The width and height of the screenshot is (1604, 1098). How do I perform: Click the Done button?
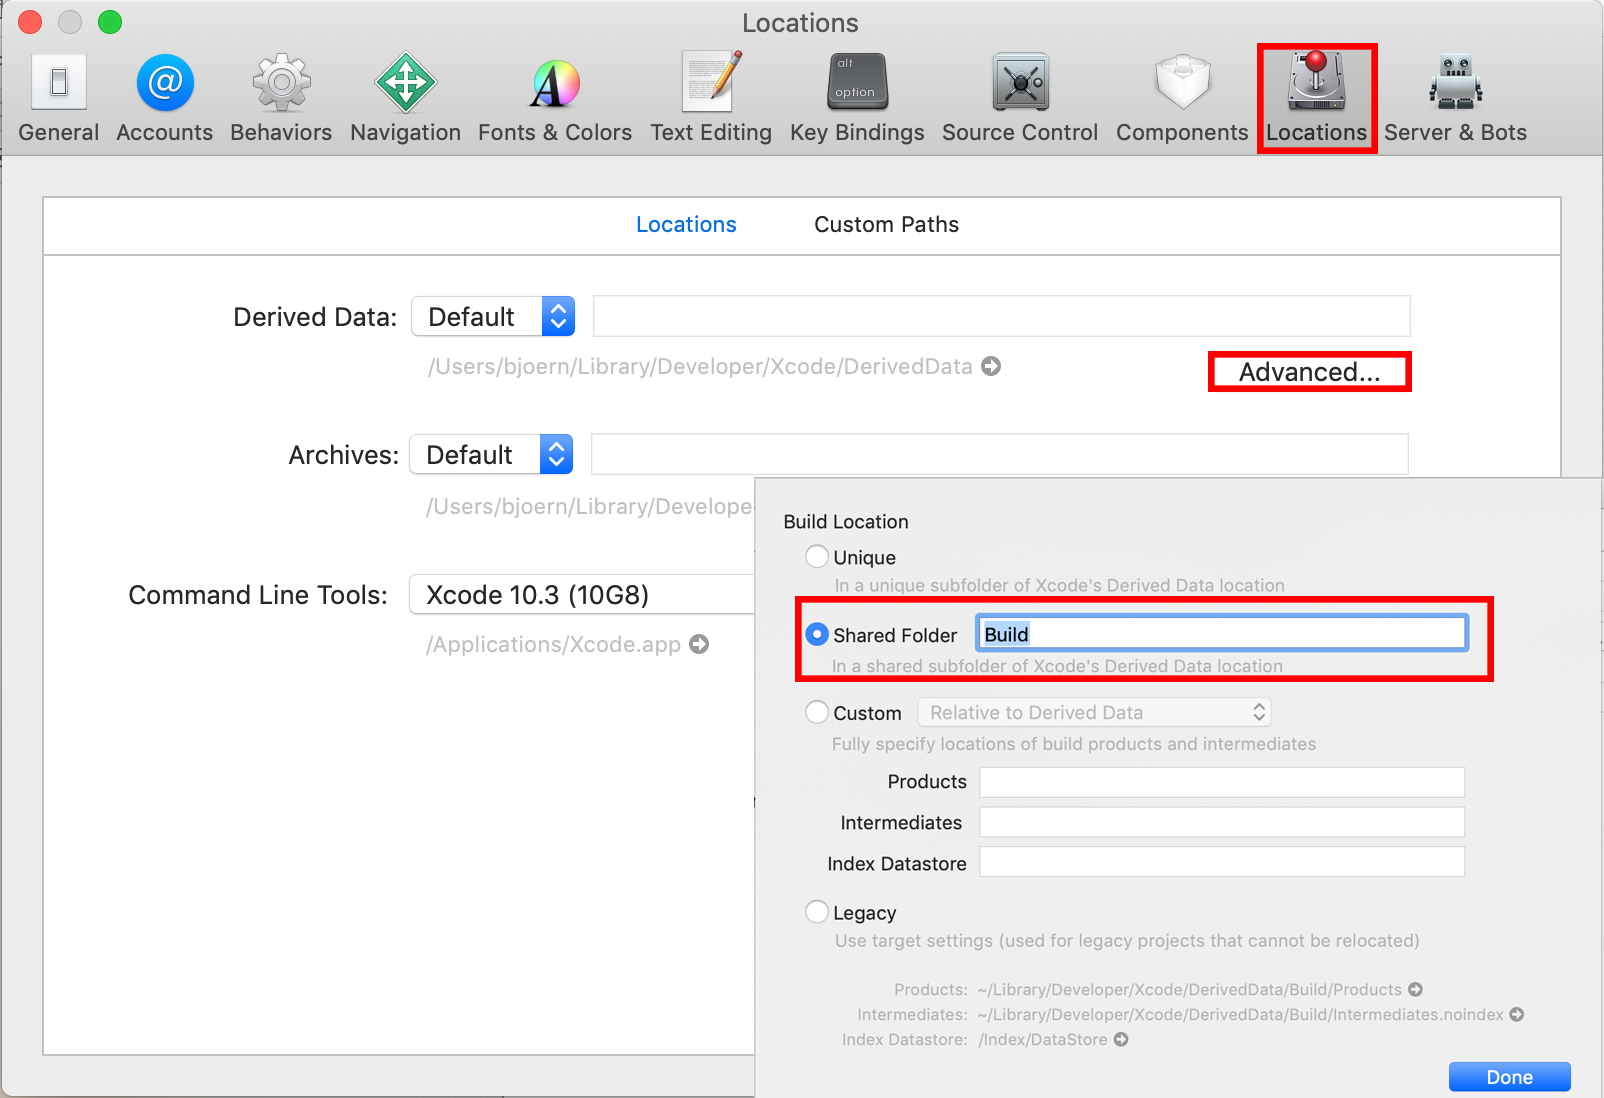(1509, 1077)
